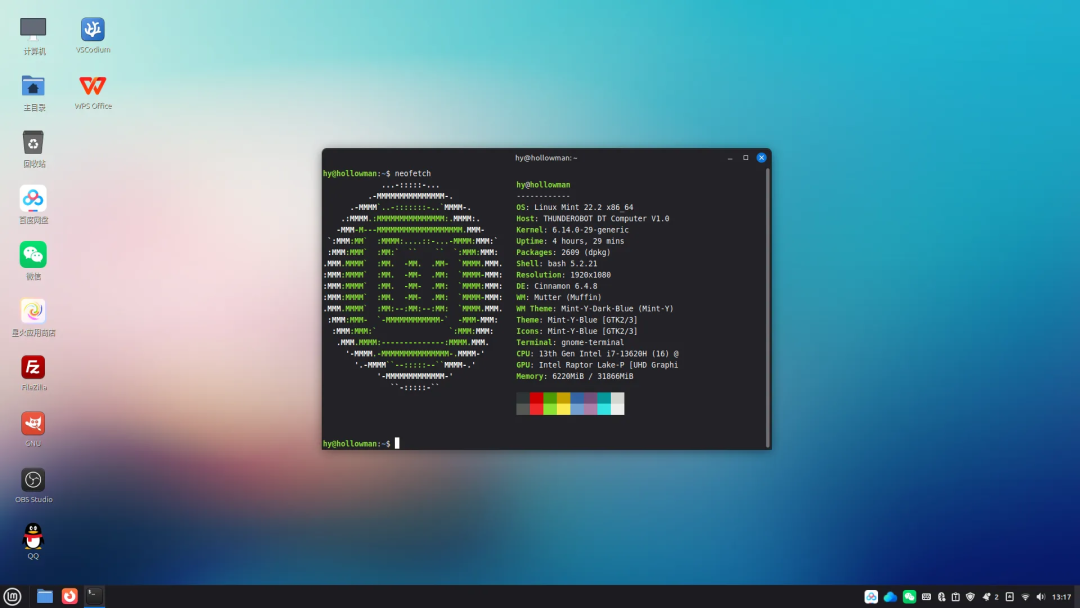Close the hy@hollowman terminal window

pos(761,158)
